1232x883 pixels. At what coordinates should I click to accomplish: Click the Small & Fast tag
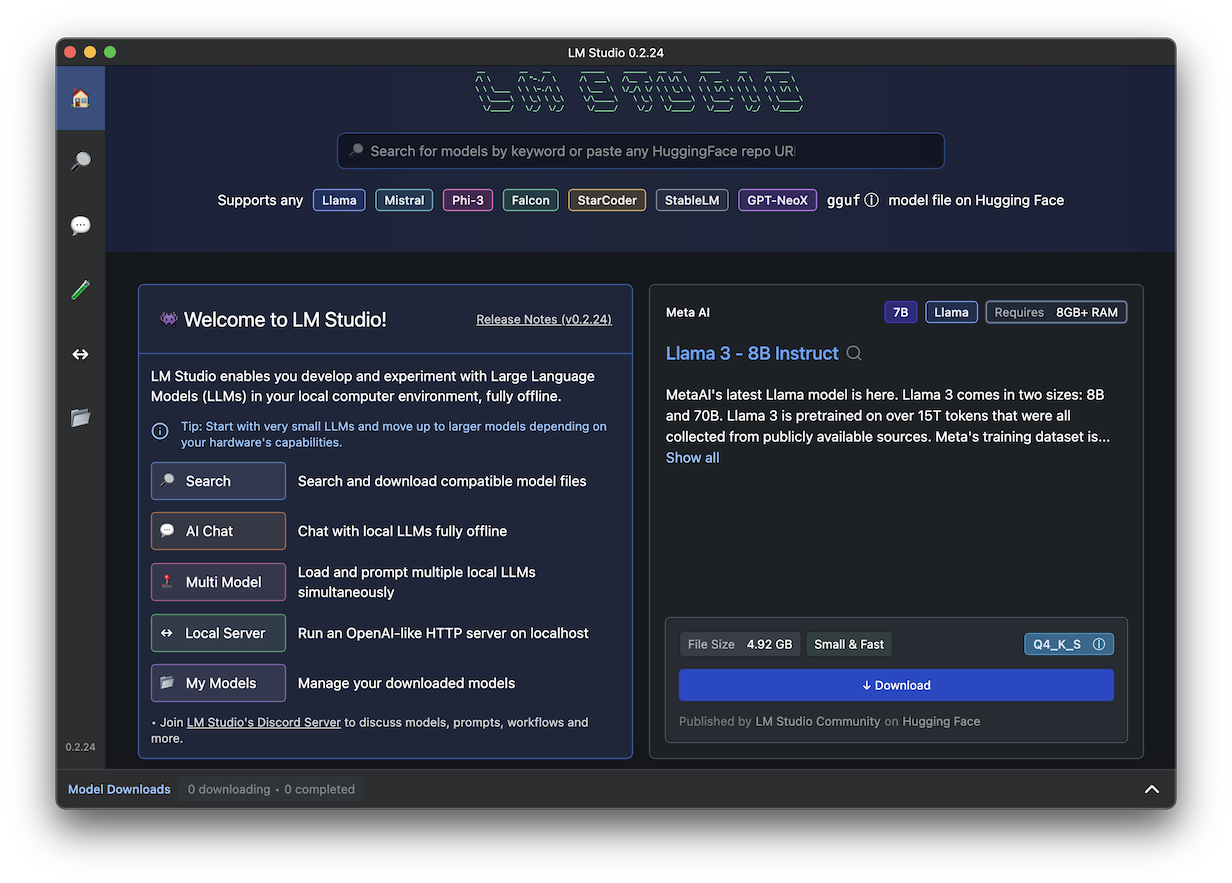849,644
